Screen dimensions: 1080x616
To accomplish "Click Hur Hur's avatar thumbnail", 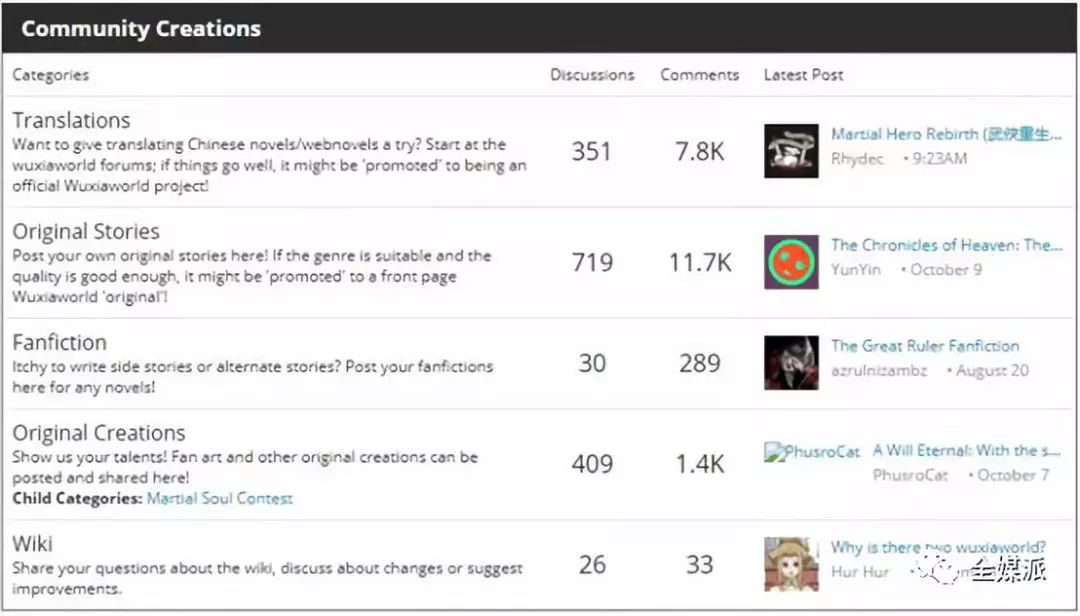I will click(x=791, y=564).
